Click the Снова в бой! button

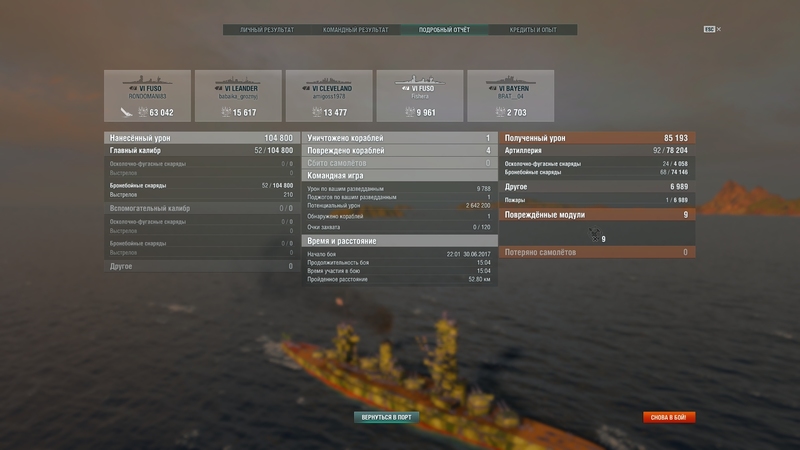(669, 417)
